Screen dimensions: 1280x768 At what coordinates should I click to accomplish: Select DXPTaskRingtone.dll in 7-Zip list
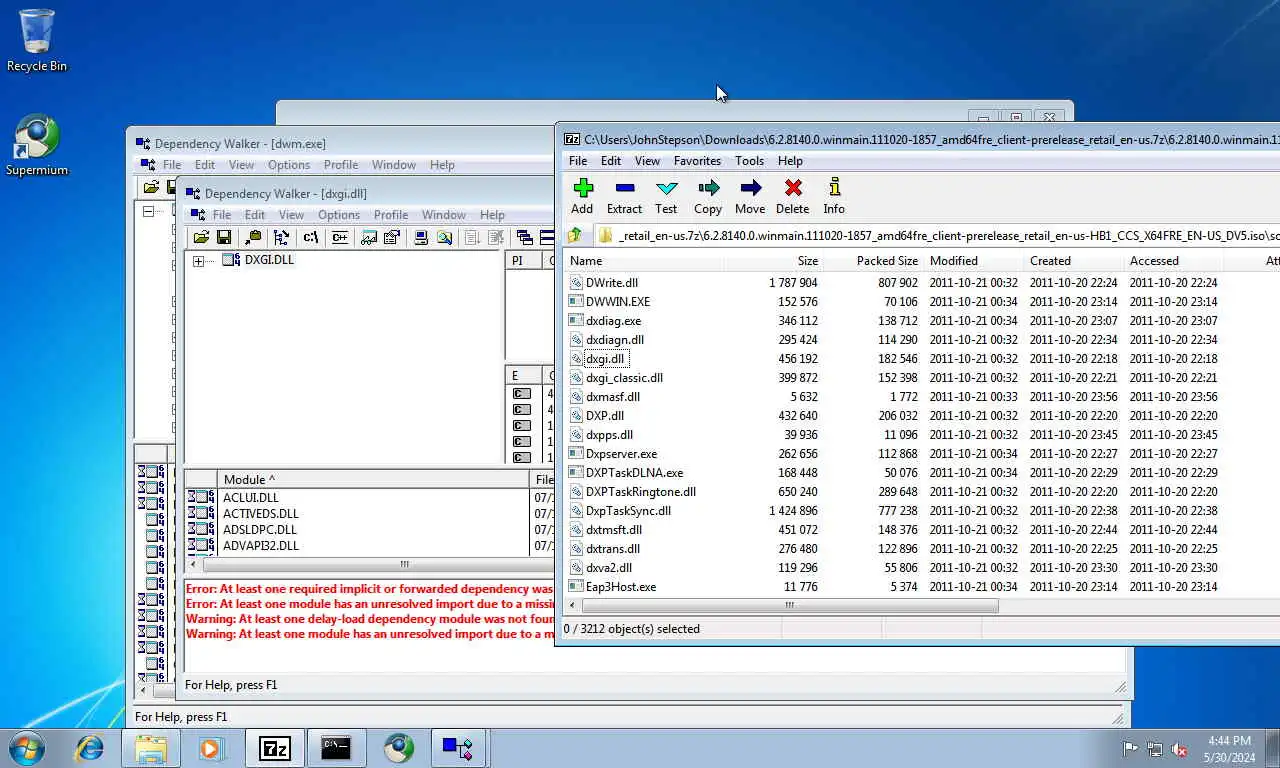click(641, 491)
